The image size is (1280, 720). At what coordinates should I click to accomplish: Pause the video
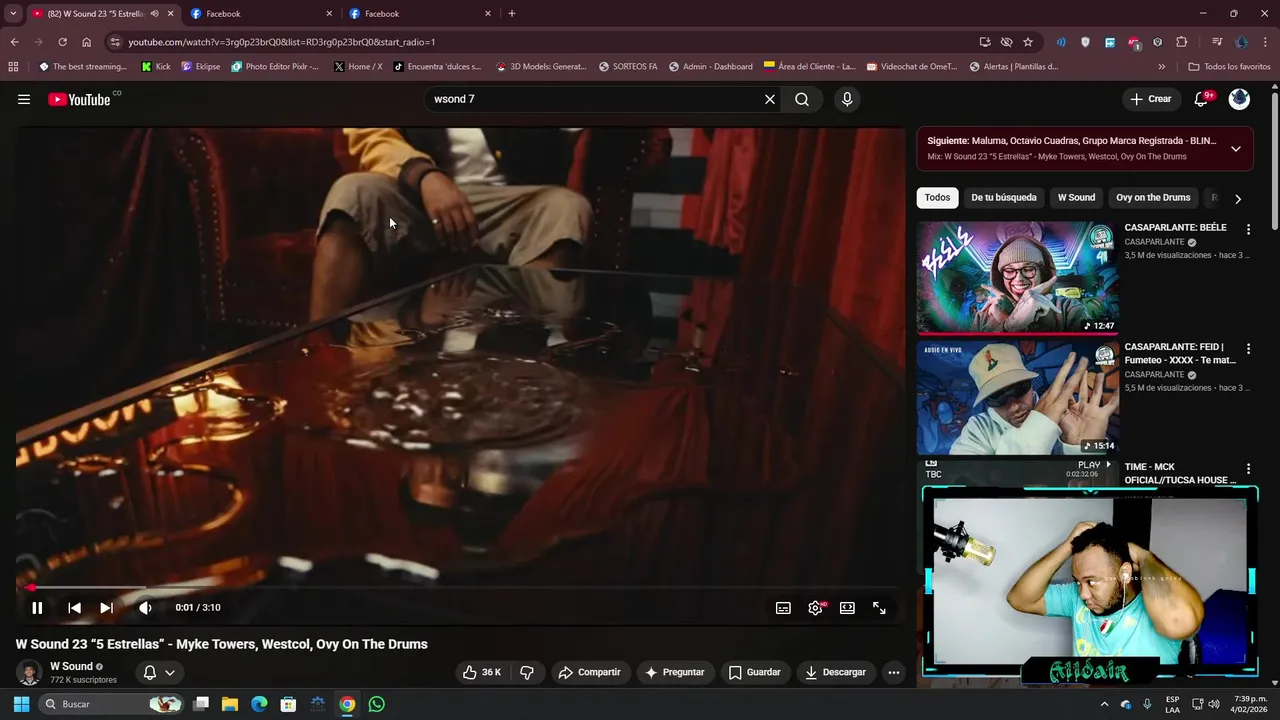click(37, 608)
